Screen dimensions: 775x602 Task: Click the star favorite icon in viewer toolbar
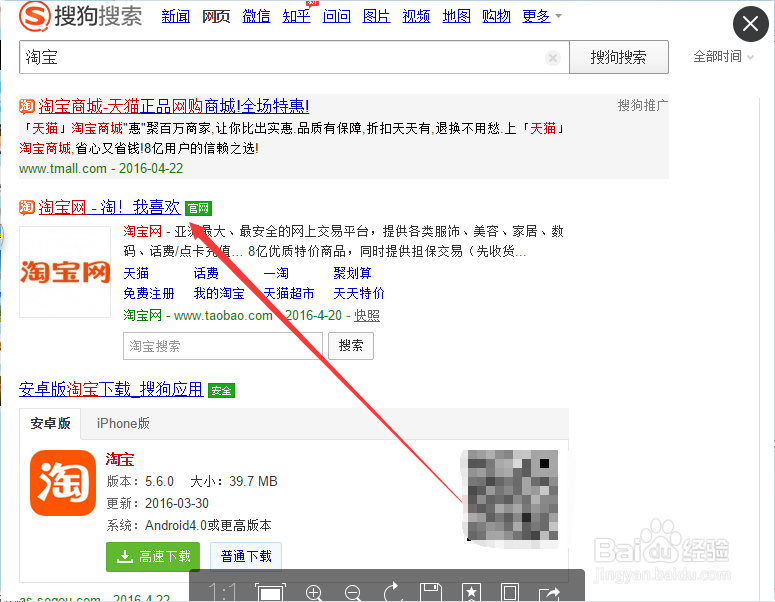[471, 592]
